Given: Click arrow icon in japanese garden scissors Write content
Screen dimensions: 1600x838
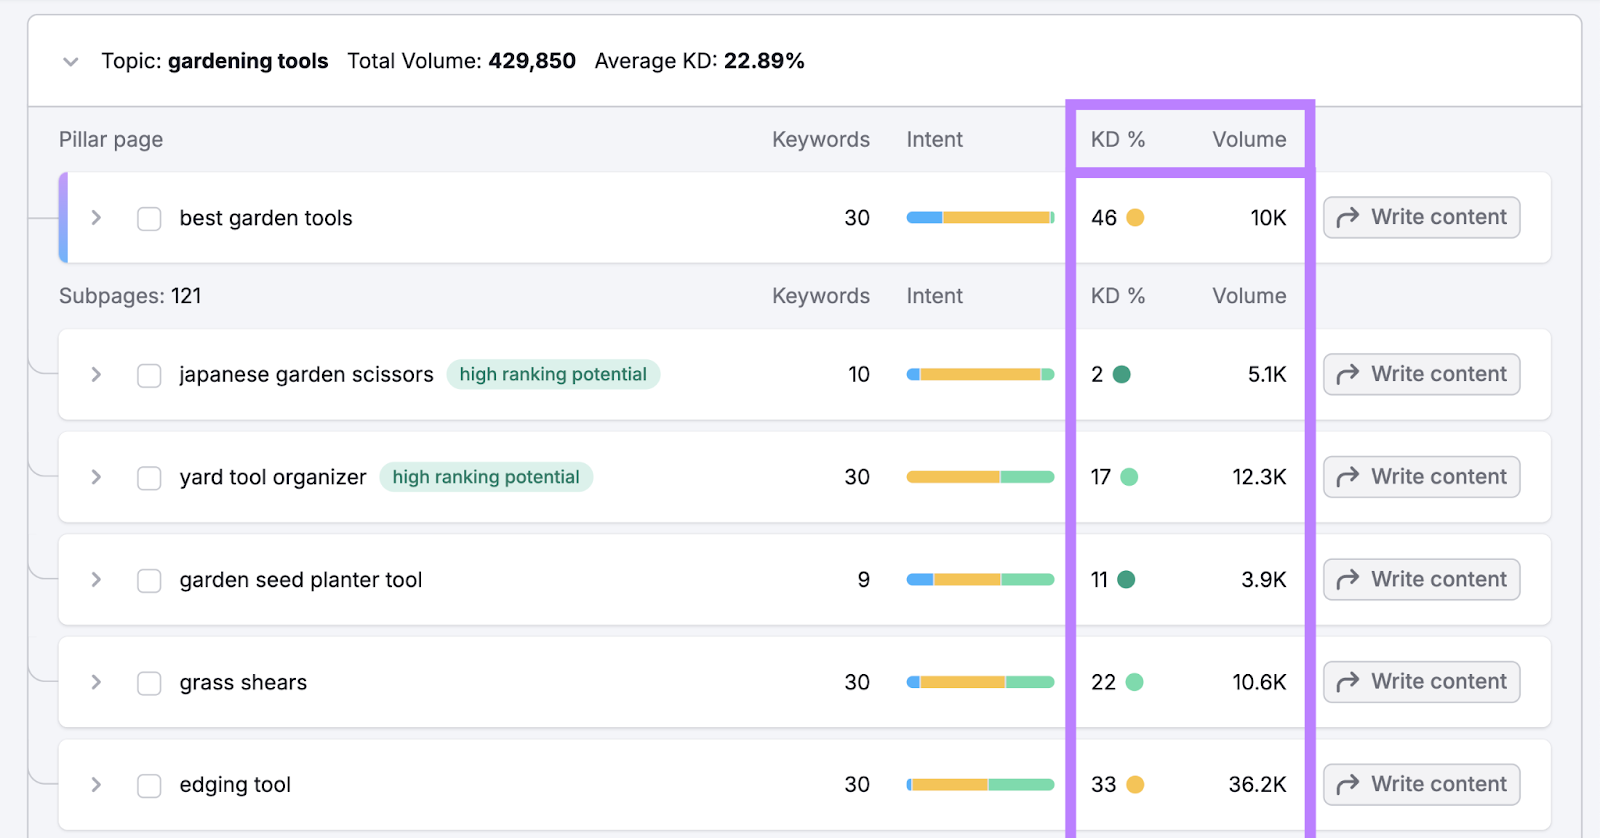Looking at the screenshot, I should pos(1348,375).
